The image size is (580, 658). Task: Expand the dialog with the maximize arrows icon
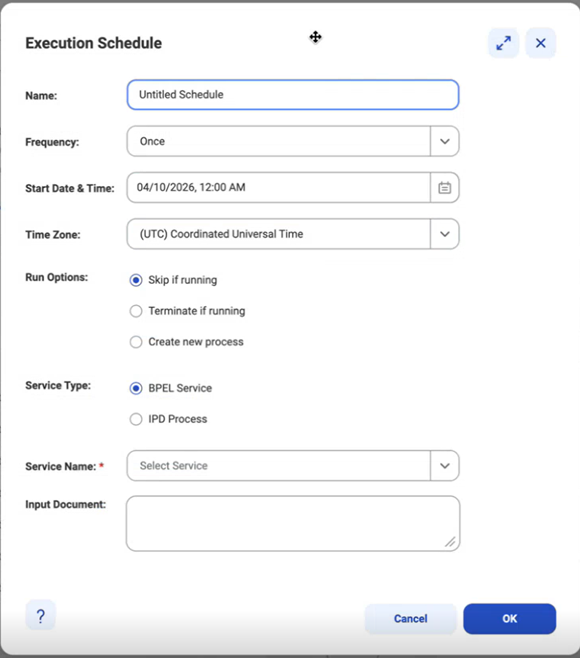[x=503, y=43]
